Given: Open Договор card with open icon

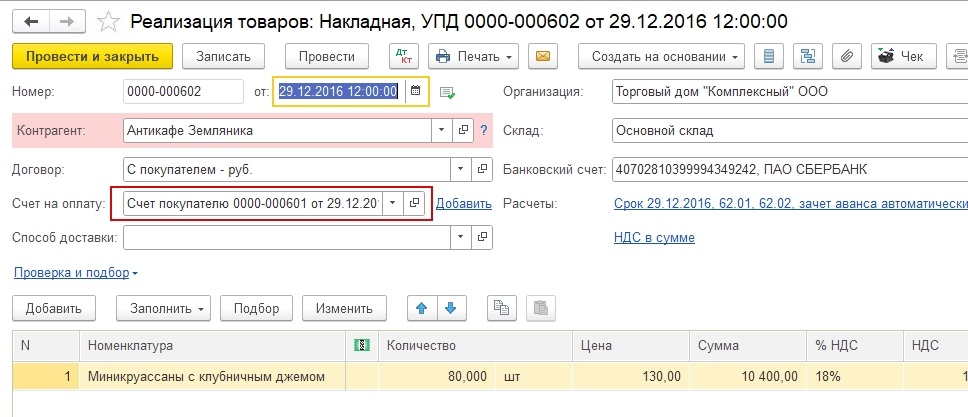Looking at the screenshot, I should (482, 169).
